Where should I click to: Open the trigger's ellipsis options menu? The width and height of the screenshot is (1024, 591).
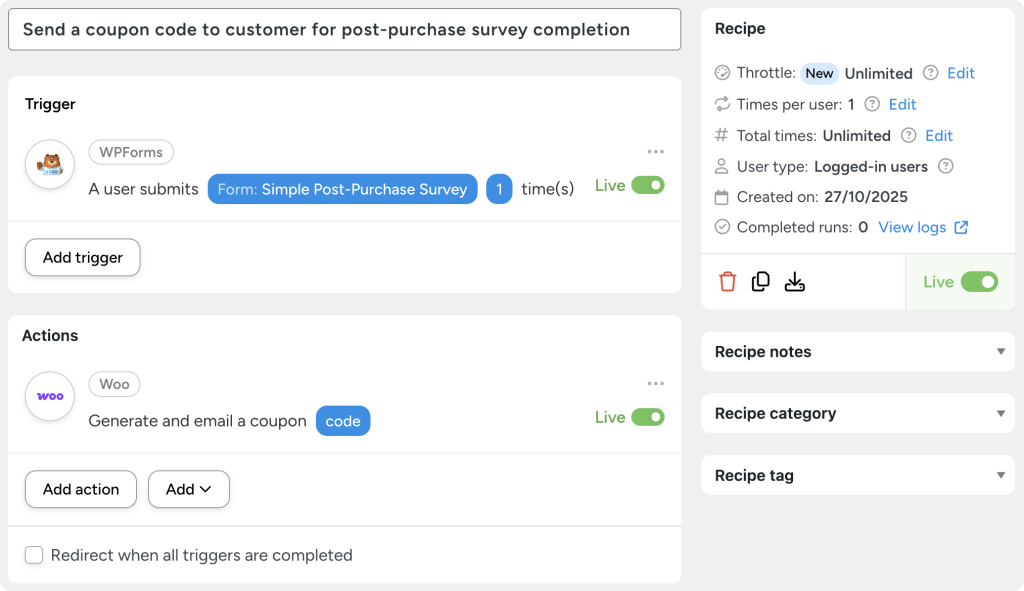(x=656, y=151)
